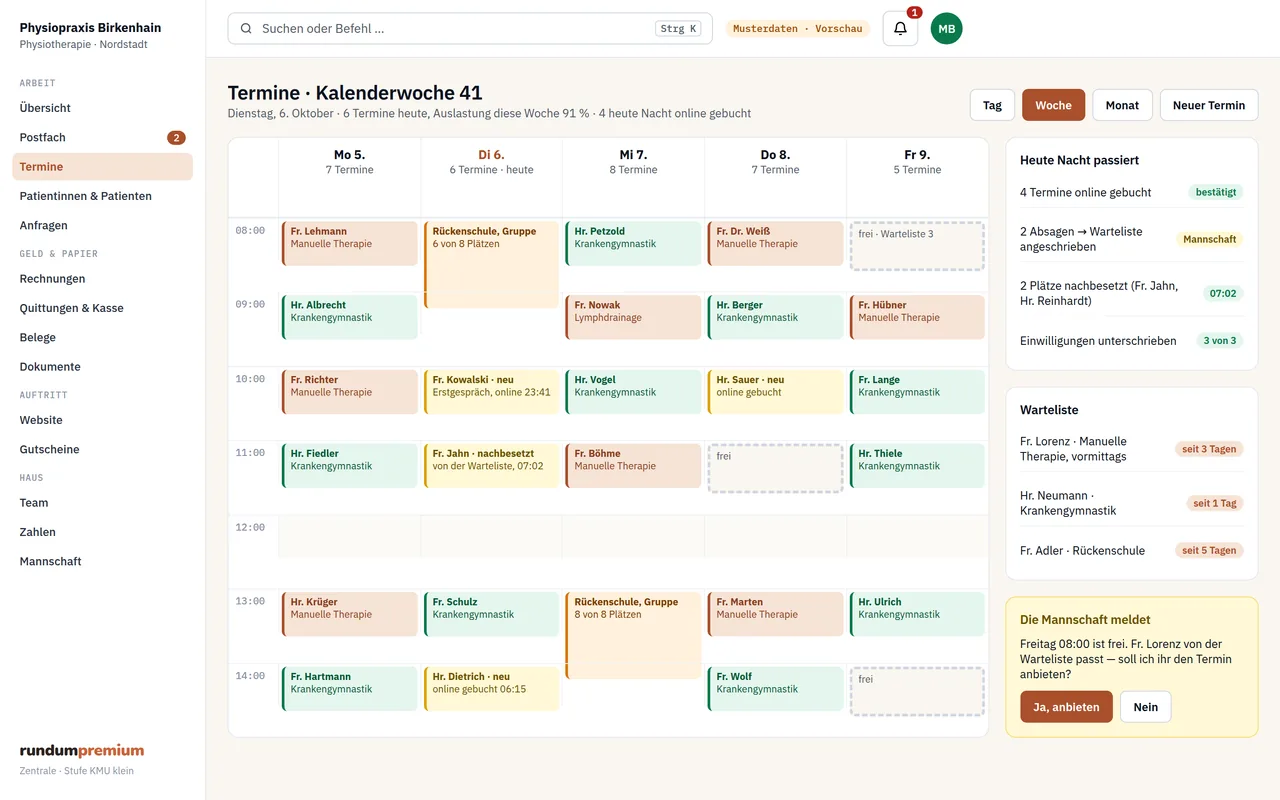Switch to Woche view
The height and width of the screenshot is (800, 1280).
coord(1053,105)
